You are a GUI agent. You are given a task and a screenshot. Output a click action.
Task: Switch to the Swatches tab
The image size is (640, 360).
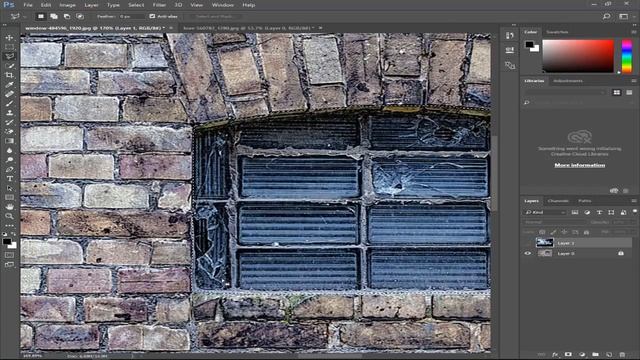557,32
